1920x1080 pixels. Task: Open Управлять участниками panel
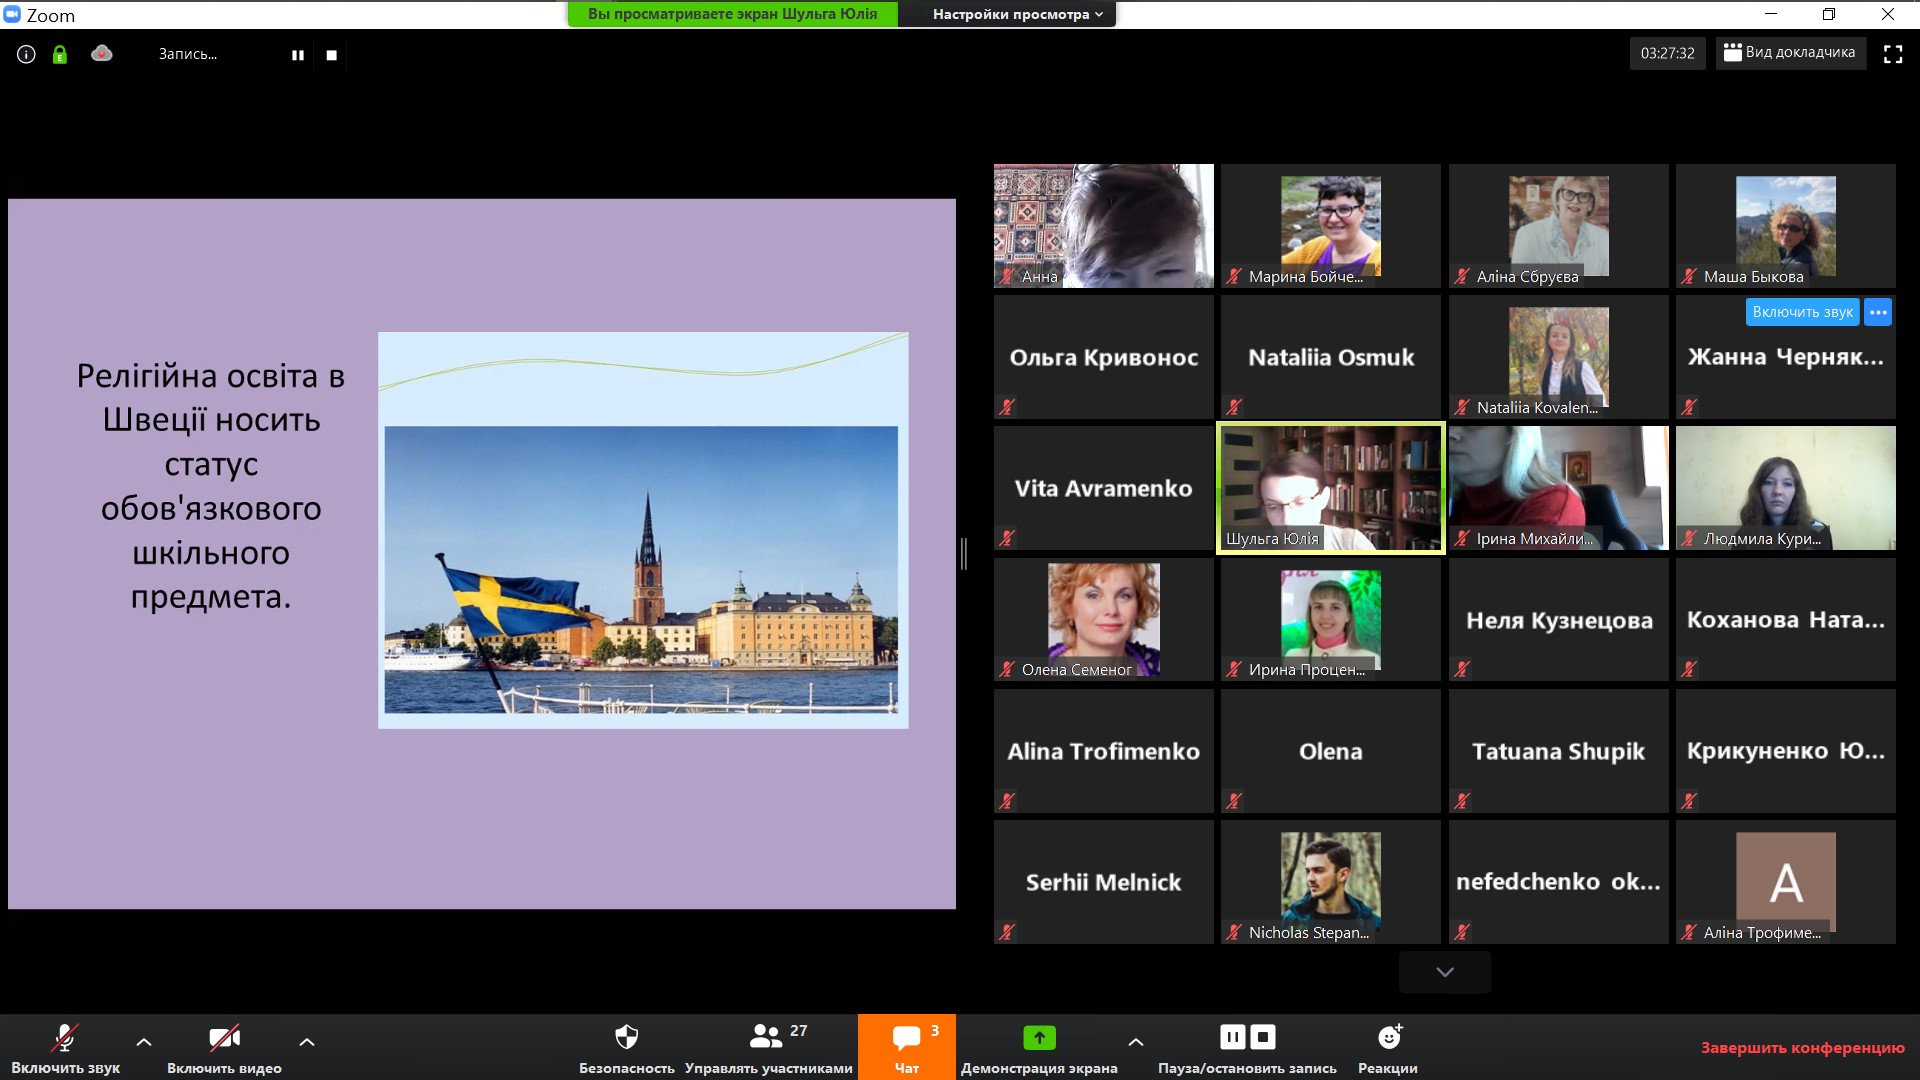click(769, 1047)
